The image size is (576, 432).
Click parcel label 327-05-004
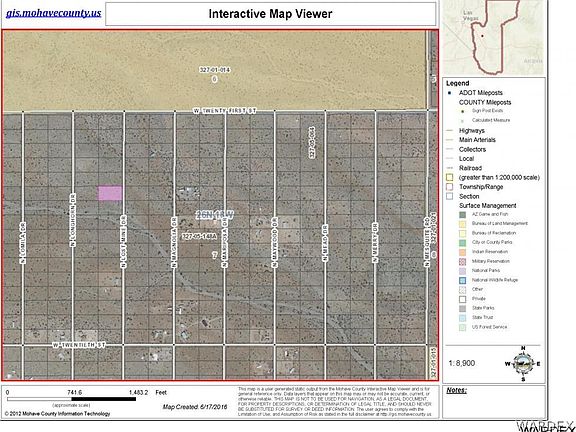[312, 143]
